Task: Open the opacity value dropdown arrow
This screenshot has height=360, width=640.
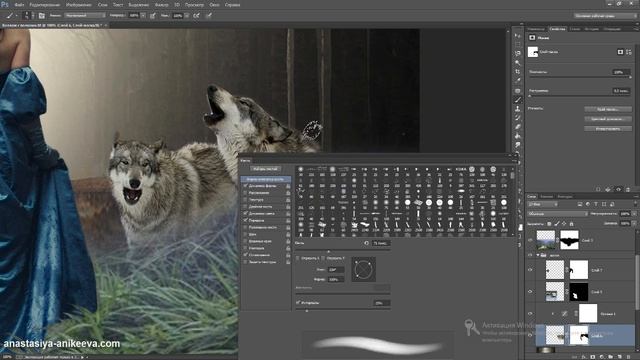Action: click(x=143, y=16)
